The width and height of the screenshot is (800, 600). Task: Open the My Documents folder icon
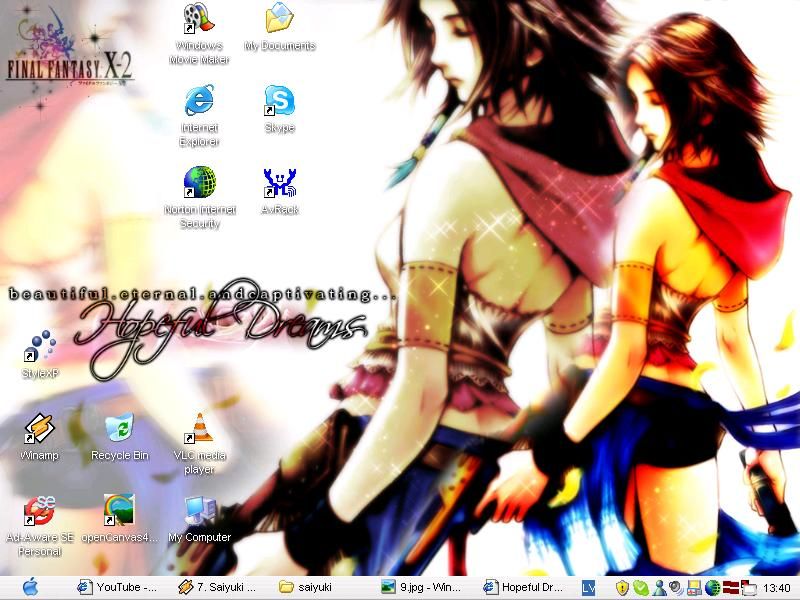[280, 27]
